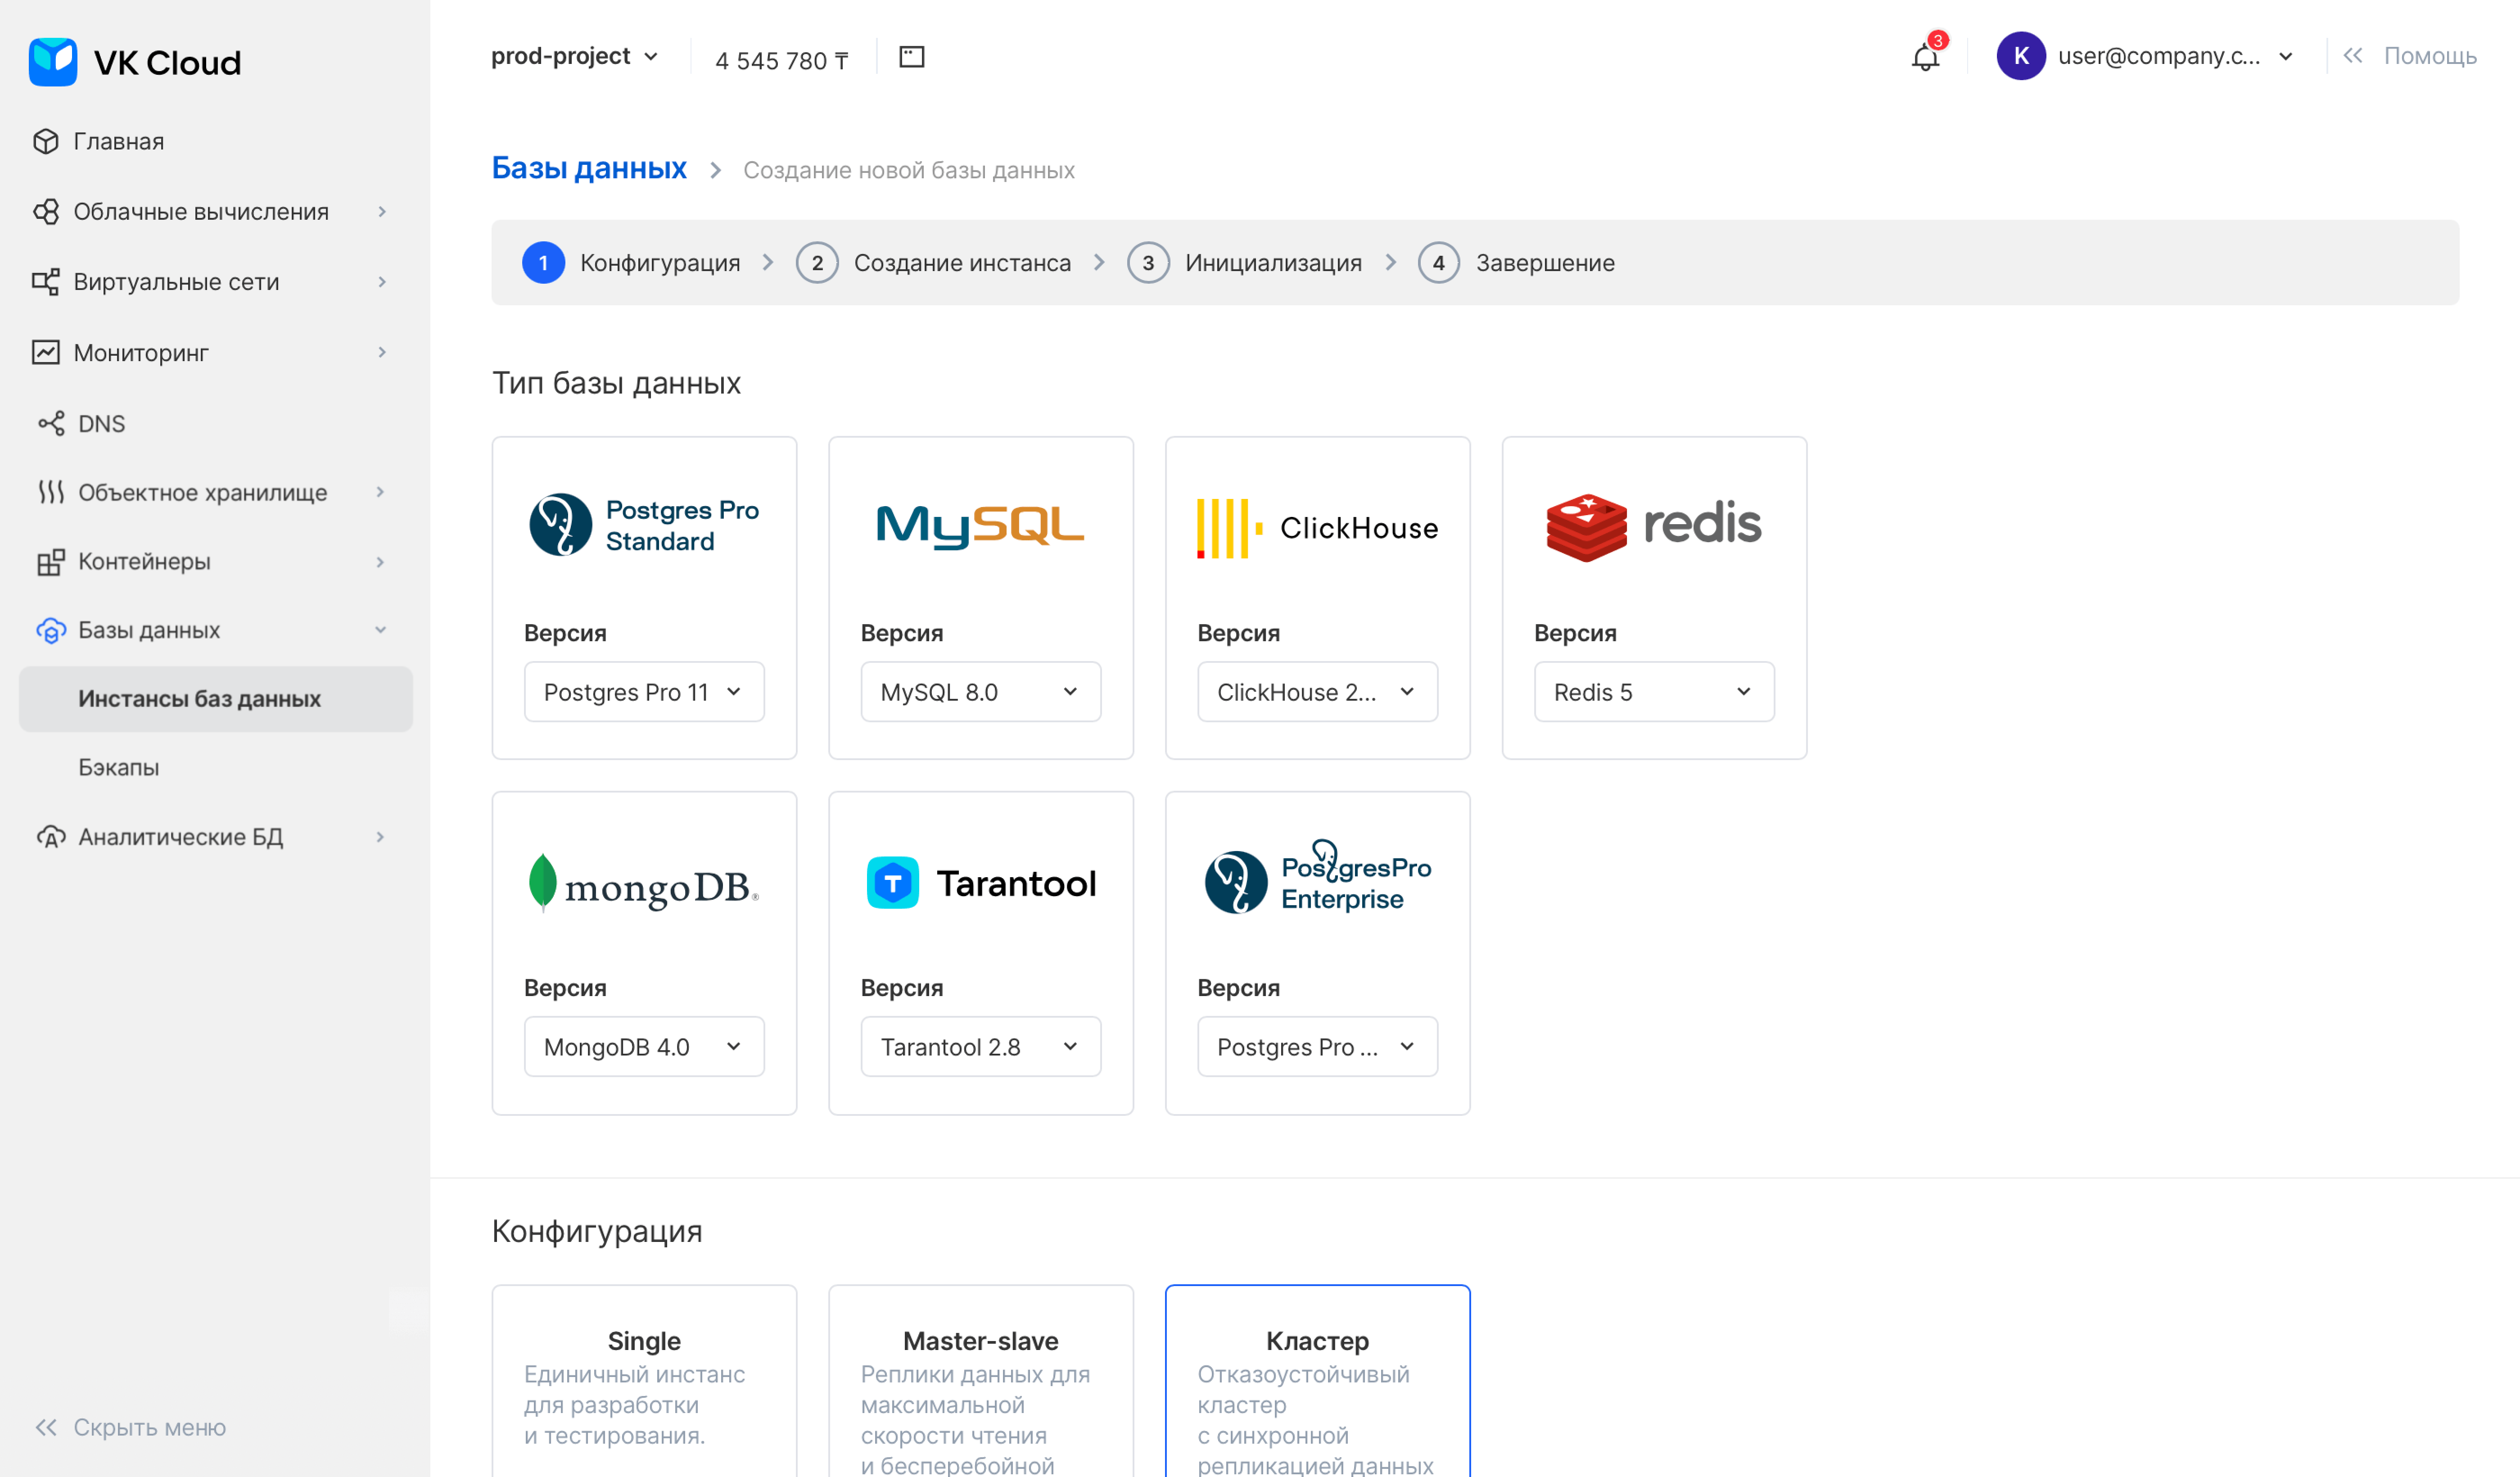Click the Главная menu label
The width and height of the screenshot is (2520, 1477).
[119, 141]
